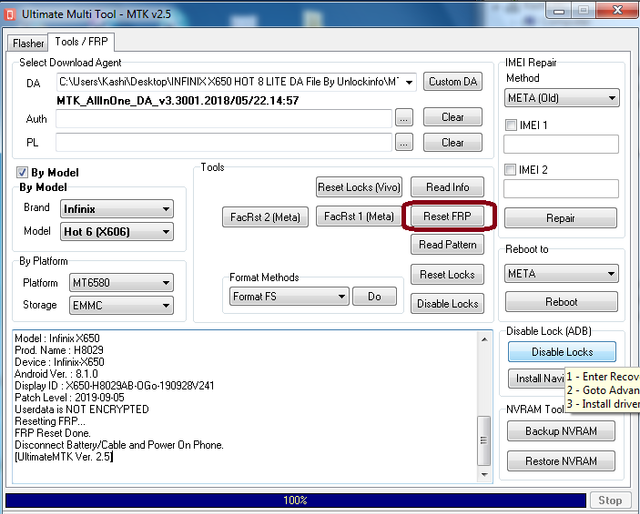Click the MTK_AllInOne_DA version text
The height and width of the screenshot is (514, 640).
178,100
